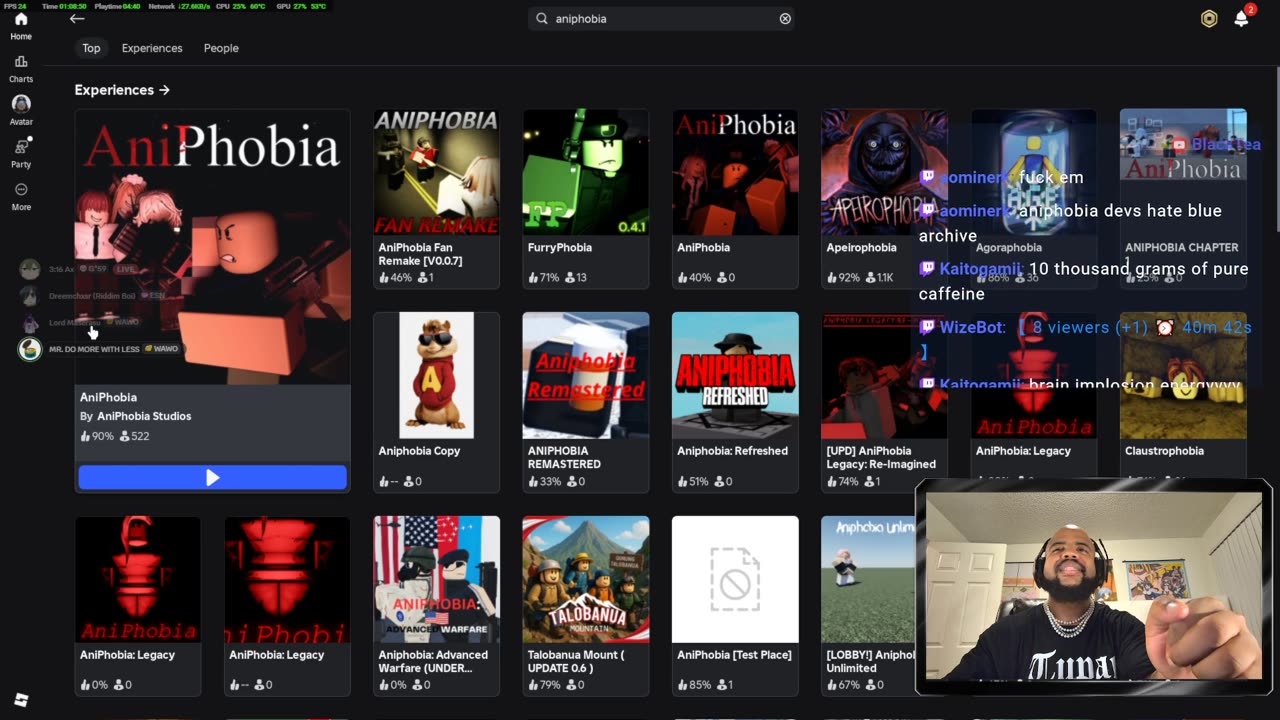Switch to the Experiences tab

[152, 48]
